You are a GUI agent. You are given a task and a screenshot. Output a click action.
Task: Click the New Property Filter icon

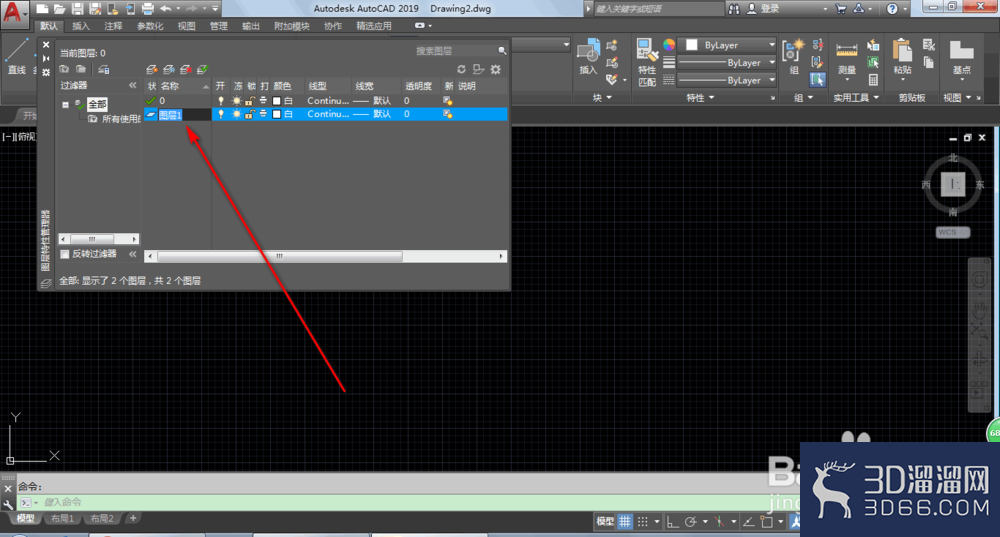tap(64, 69)
